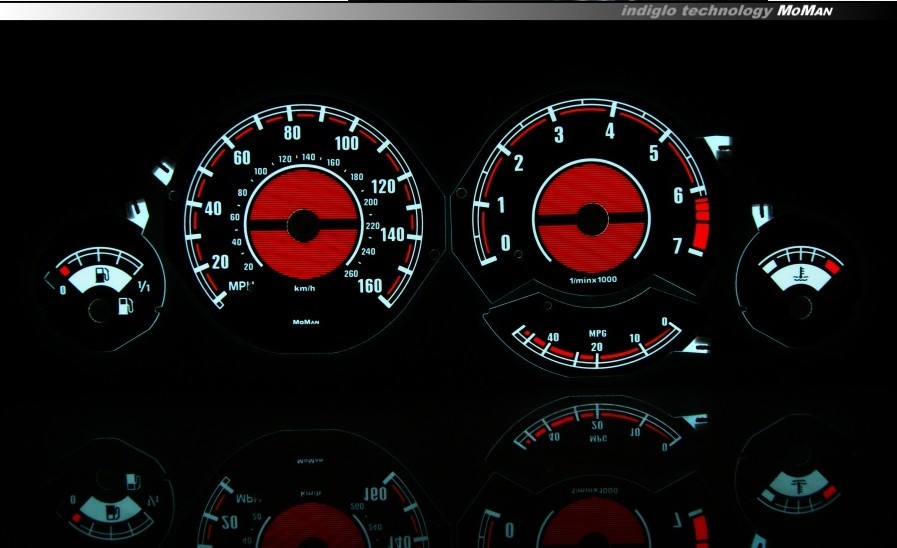897x548 pixels.
Task: Click the small 240 on the inner km/h scale
Action: 368,251
